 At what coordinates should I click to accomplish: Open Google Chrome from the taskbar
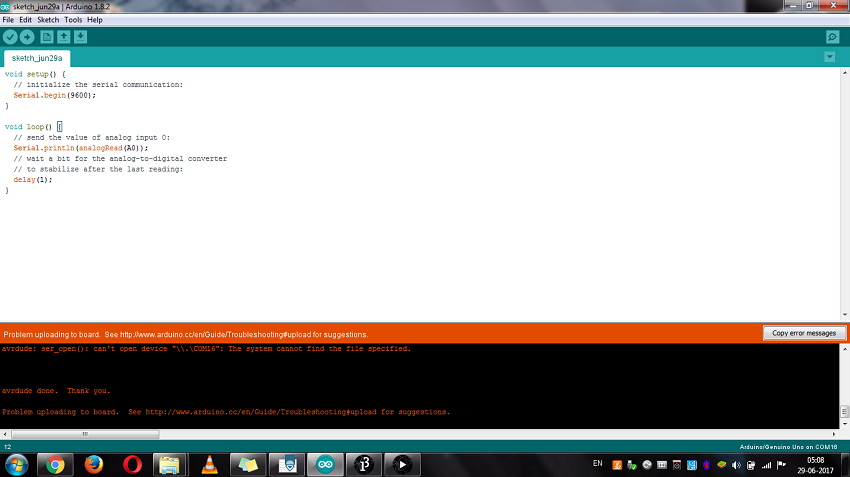click(x=55, y=465)
